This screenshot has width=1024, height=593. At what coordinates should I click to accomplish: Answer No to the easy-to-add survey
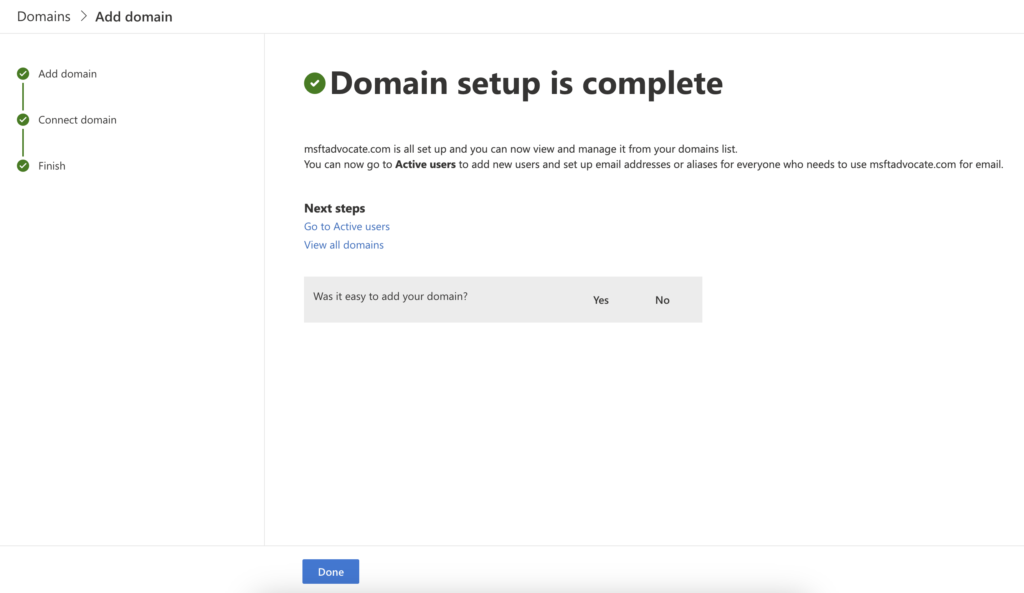pos(662,300)
